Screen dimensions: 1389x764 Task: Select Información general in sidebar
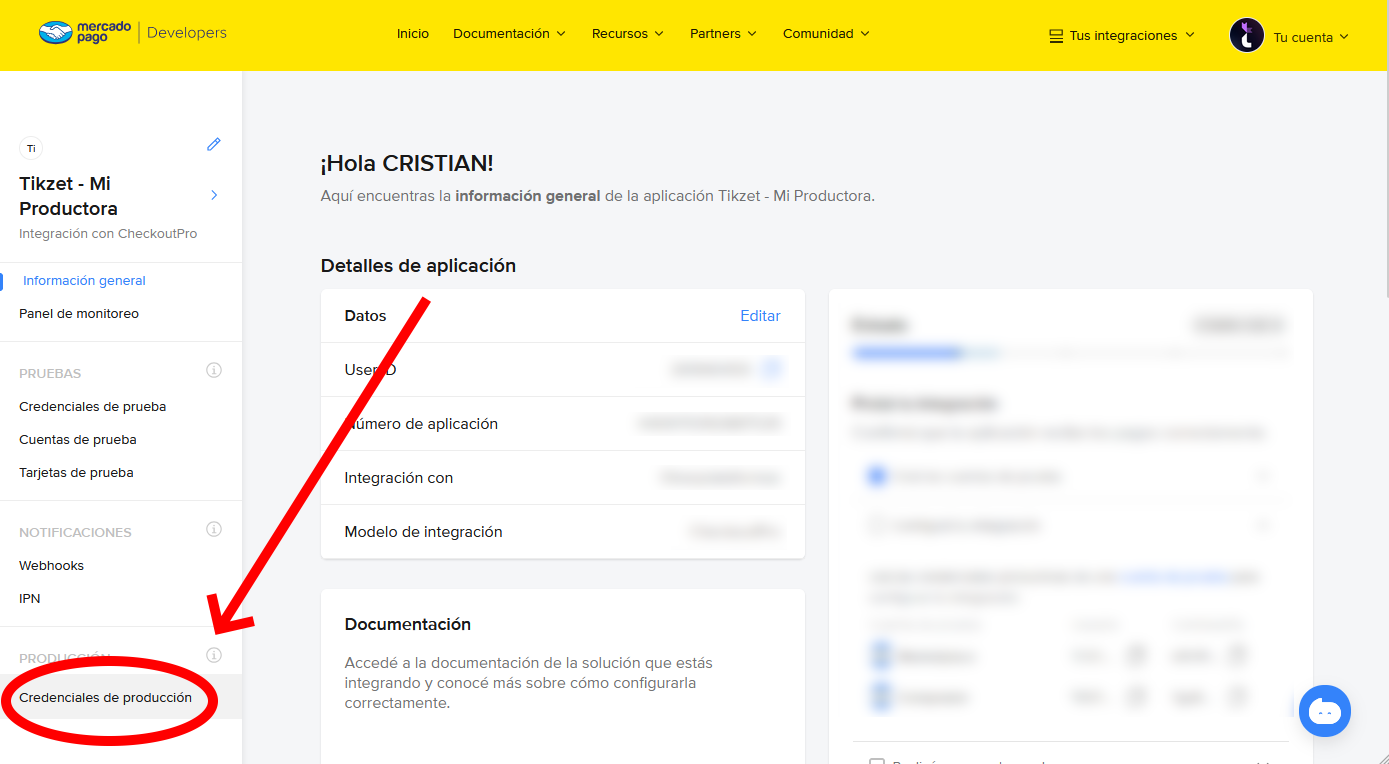point(84,281)
